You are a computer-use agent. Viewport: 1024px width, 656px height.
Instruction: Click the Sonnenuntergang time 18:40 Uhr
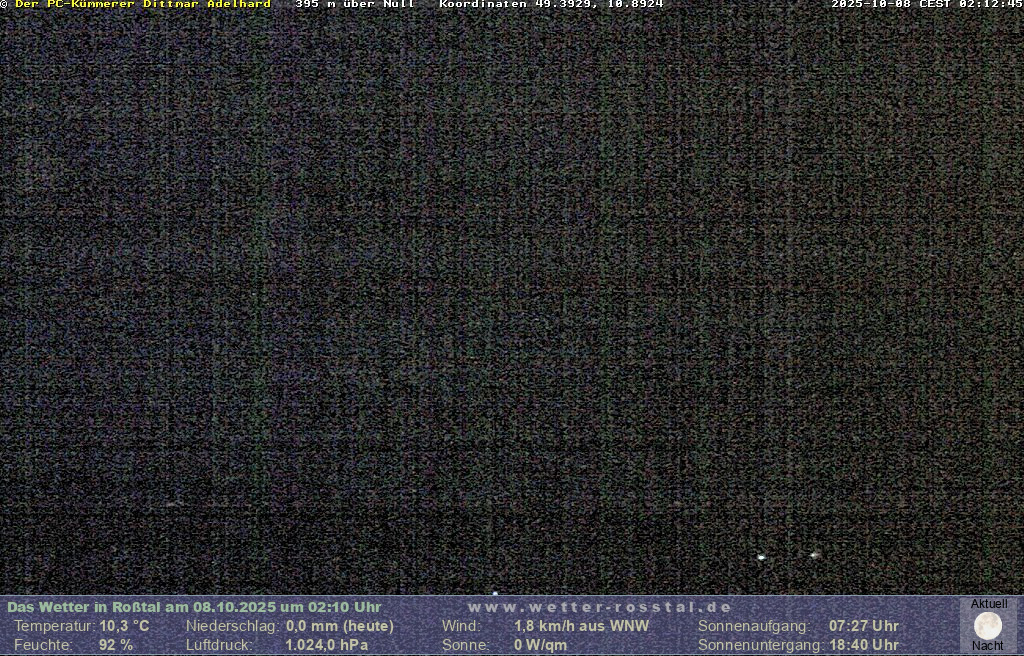pos(863,645)
